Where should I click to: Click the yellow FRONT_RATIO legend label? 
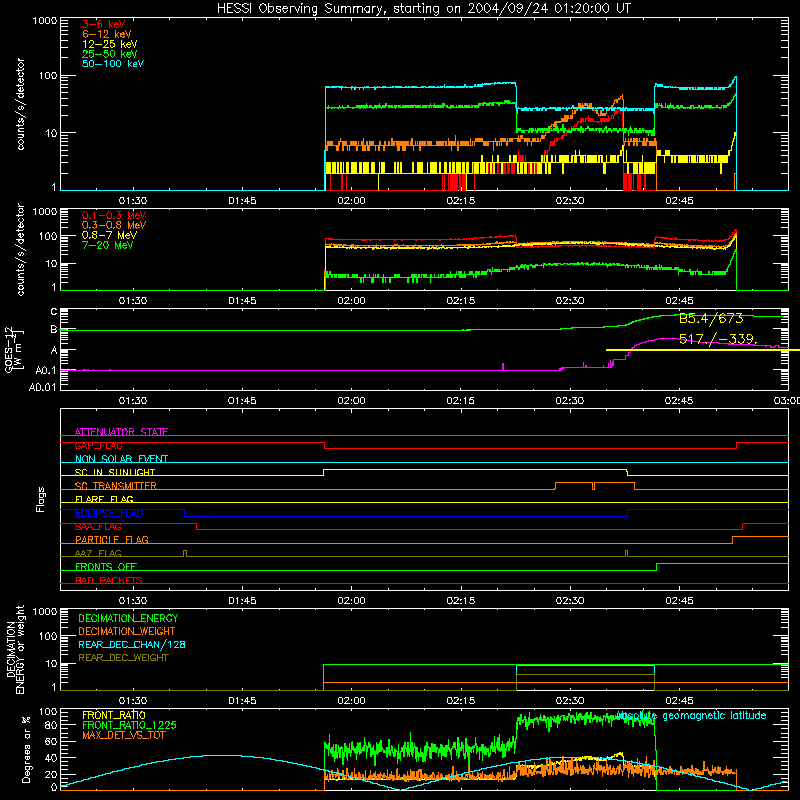click(x=114, y=715)
